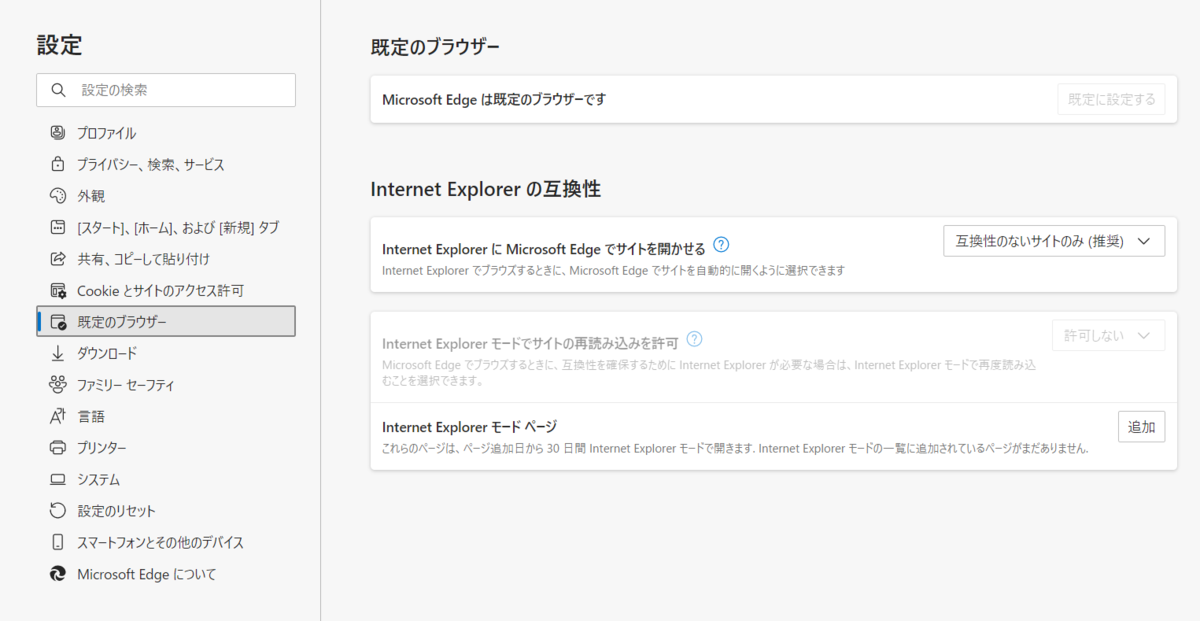
Task: Go to プライバシー、検索、サービス settings
Action: point(166,164)
